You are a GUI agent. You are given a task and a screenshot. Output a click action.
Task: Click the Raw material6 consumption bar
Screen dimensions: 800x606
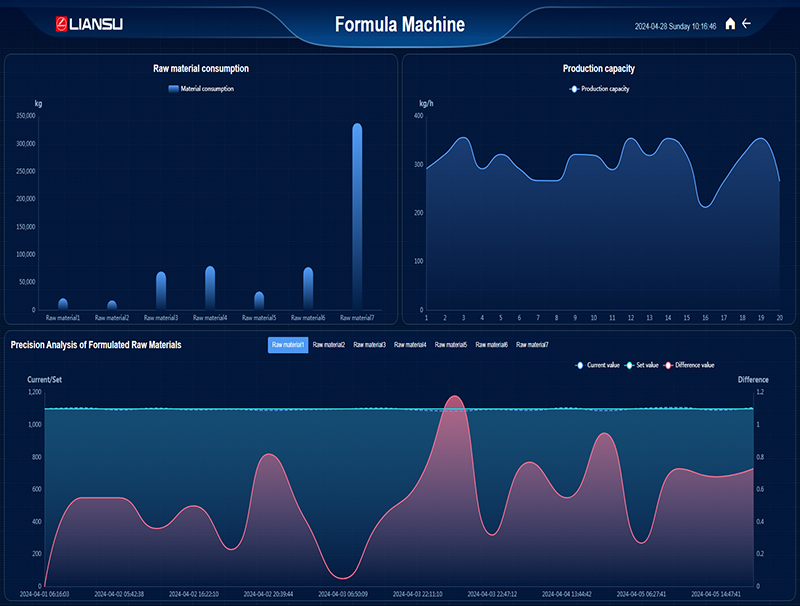click(308, 288)
